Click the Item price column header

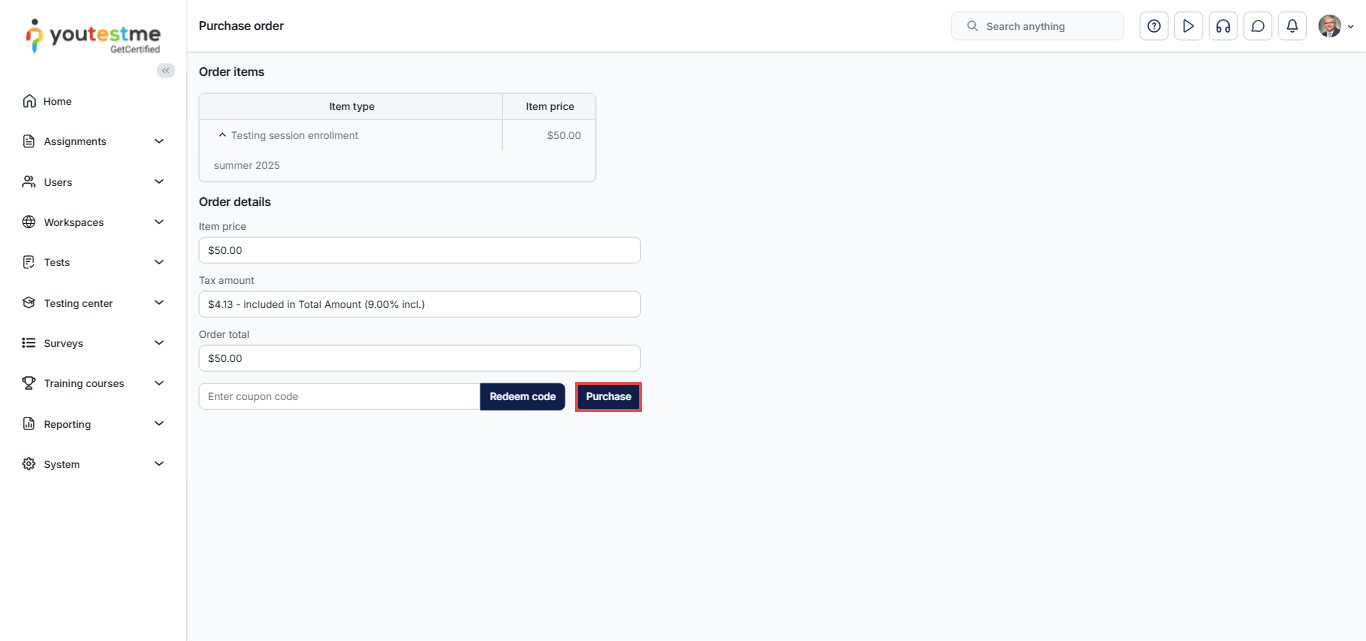click(550, 107)
